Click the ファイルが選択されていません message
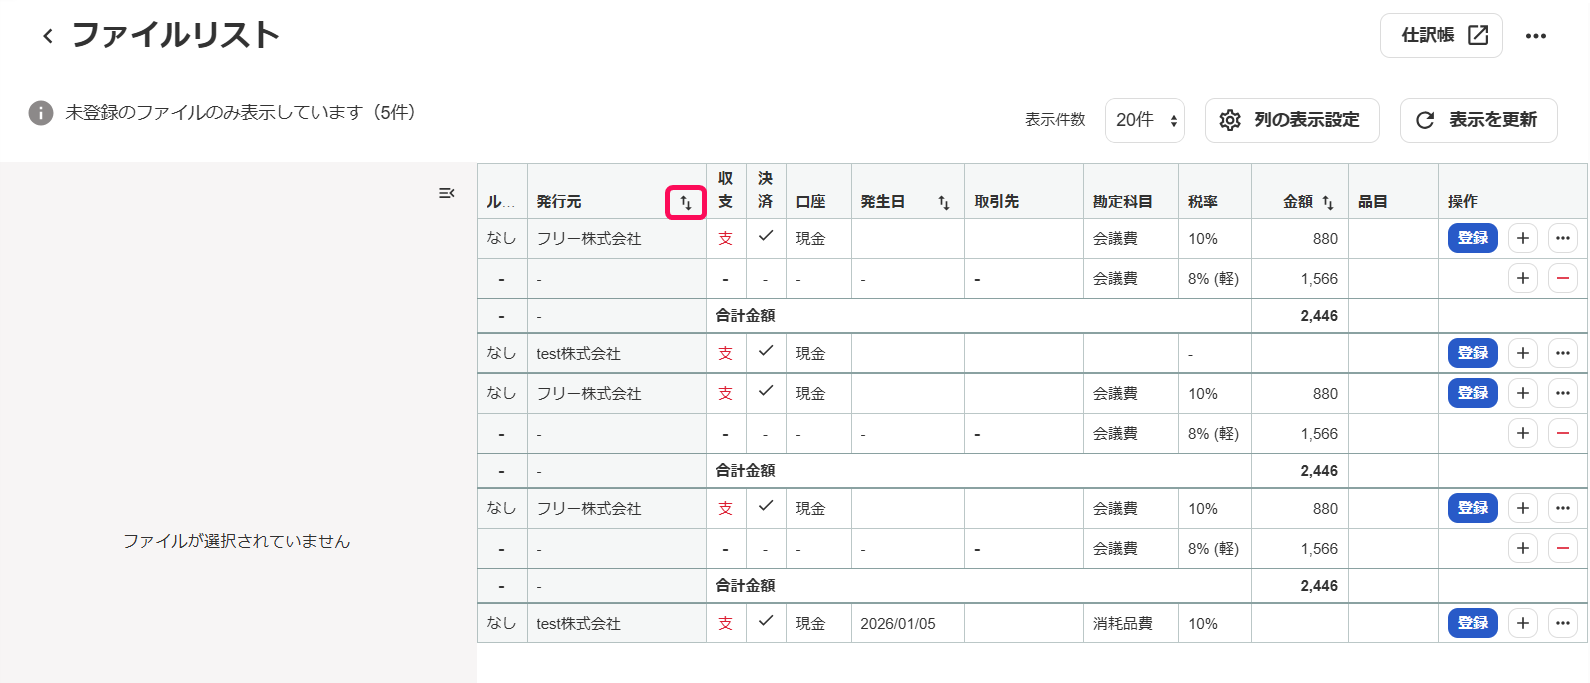Viewport: 1590px width, 683px height. point(237,541)
